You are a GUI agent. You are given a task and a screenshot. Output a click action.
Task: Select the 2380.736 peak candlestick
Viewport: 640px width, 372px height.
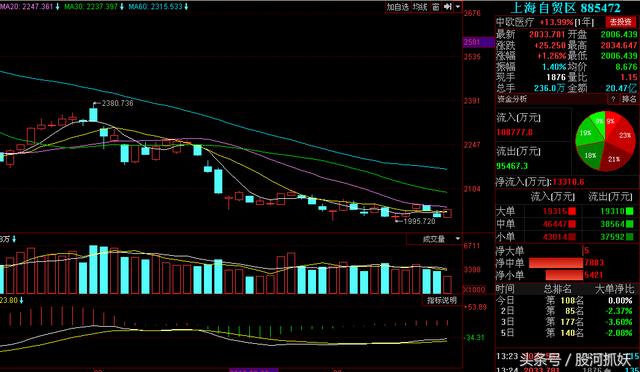pos(93,114)
